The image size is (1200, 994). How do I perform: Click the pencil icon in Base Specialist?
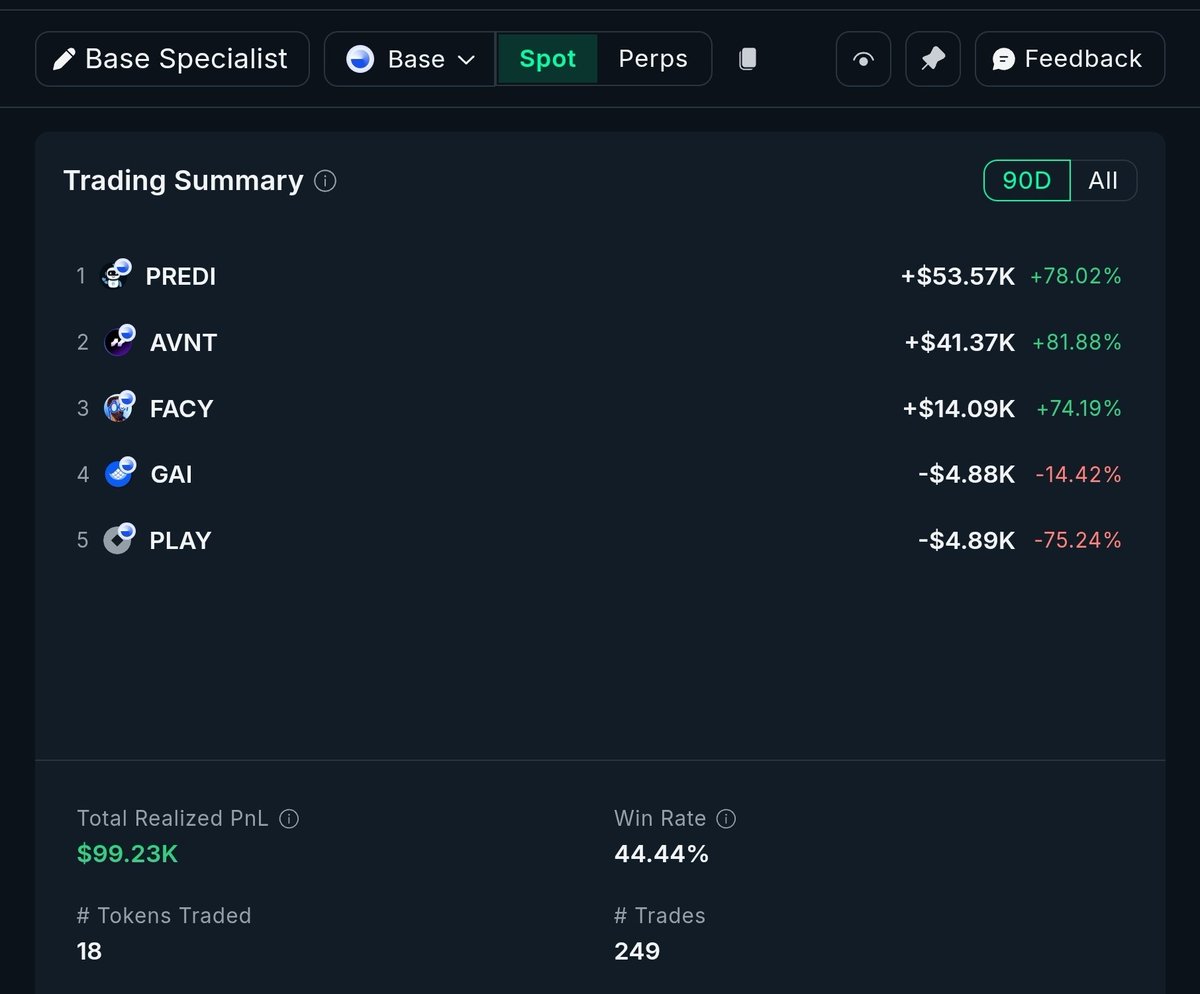point(64,59)
